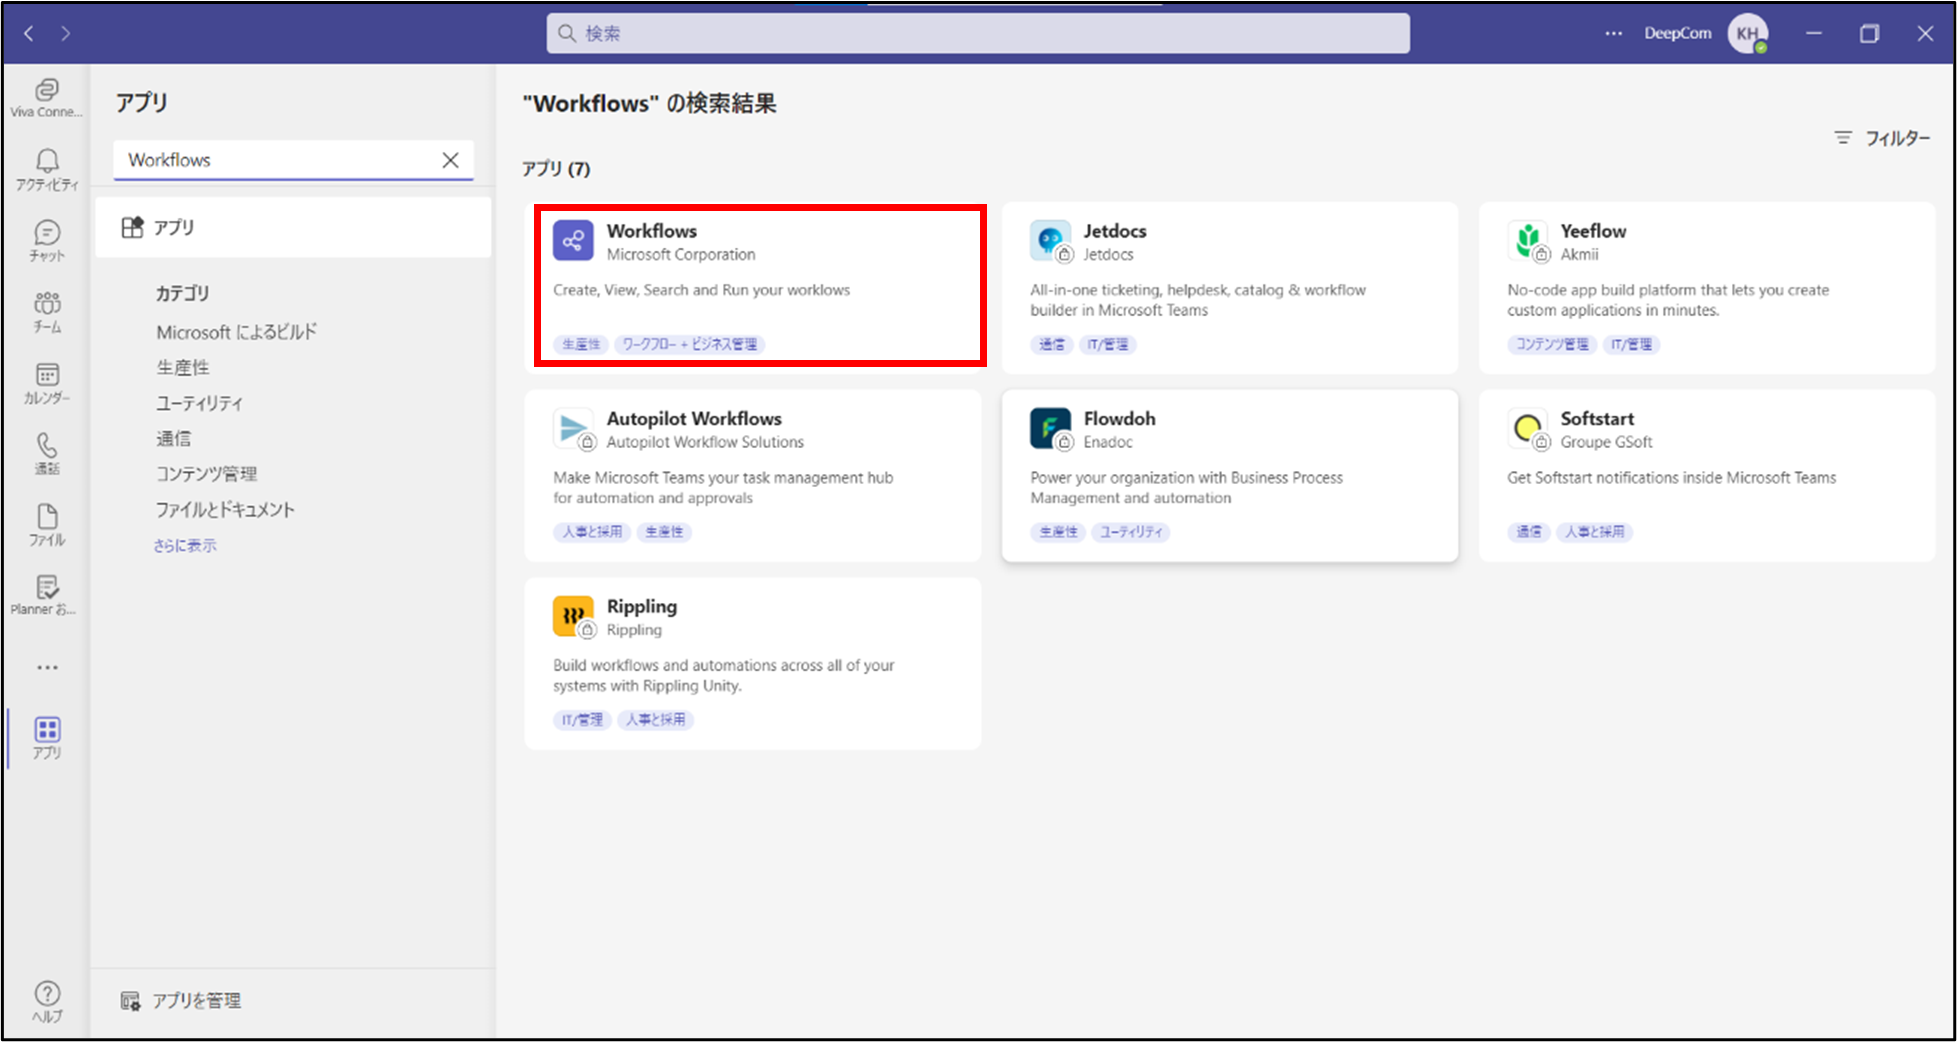Viewport: 1957px width, 1042px height.
Task: Open アプリを管理 at the bottom
Action: pos(181,1001)
